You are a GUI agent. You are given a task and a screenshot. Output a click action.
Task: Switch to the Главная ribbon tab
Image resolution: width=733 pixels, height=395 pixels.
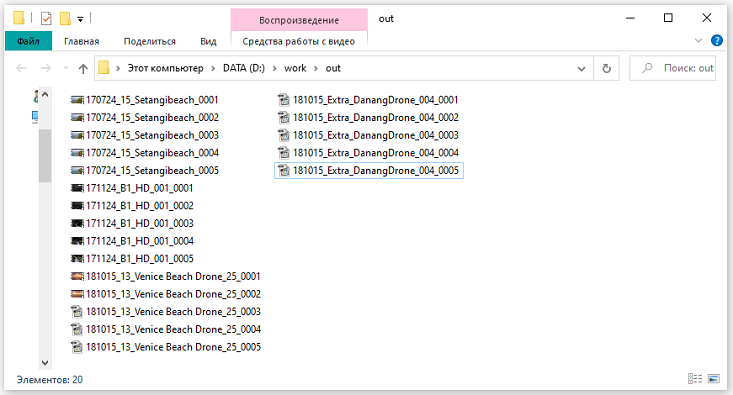81,41
